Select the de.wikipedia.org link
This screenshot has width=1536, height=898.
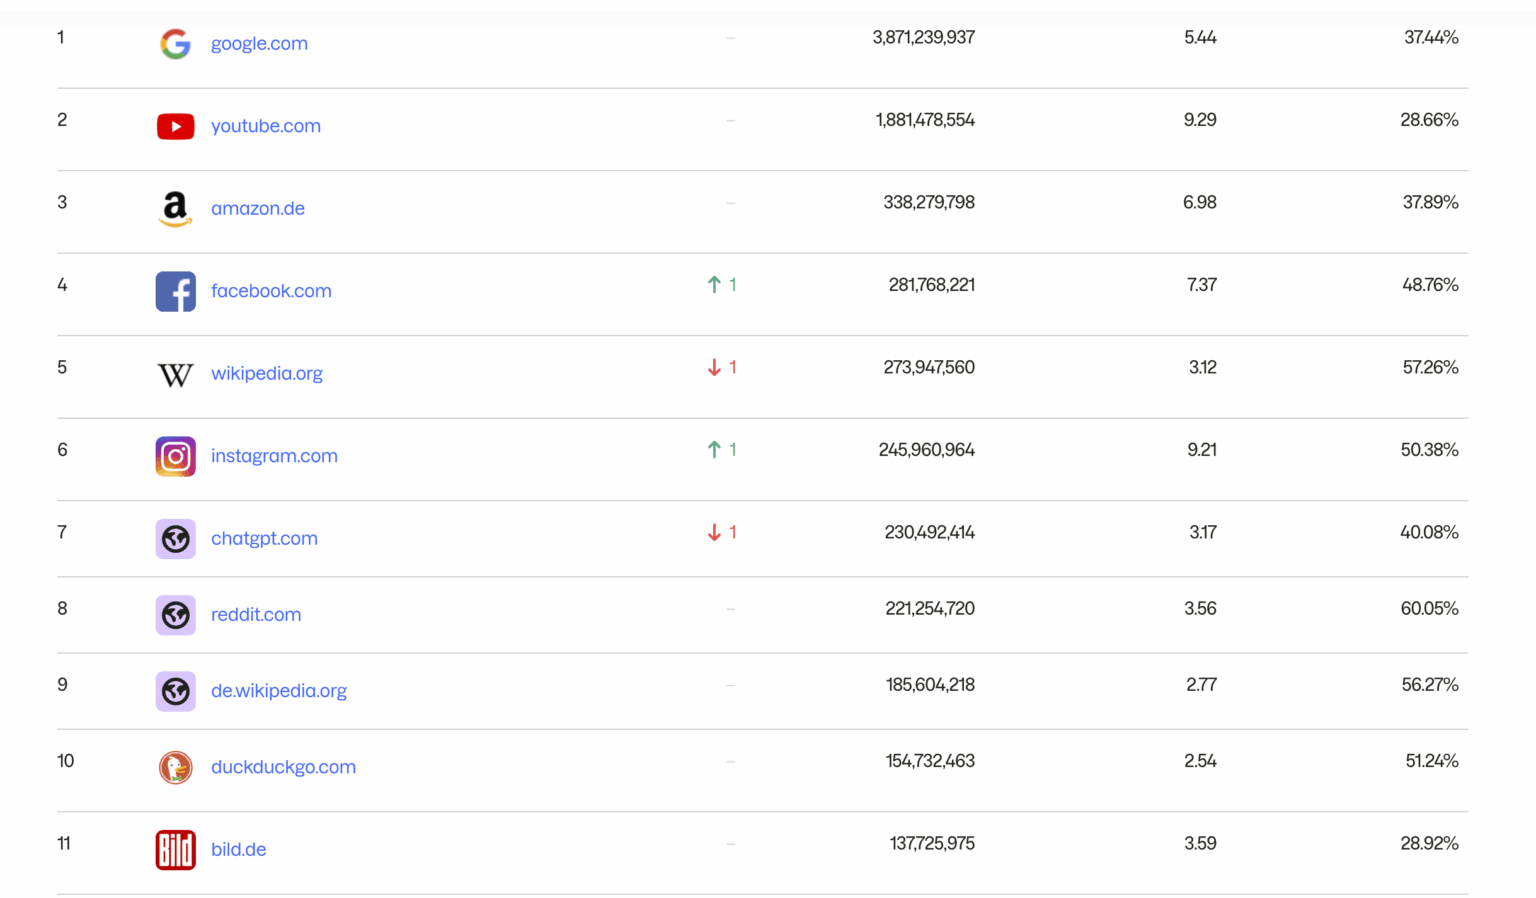click(x=278, y=691)
